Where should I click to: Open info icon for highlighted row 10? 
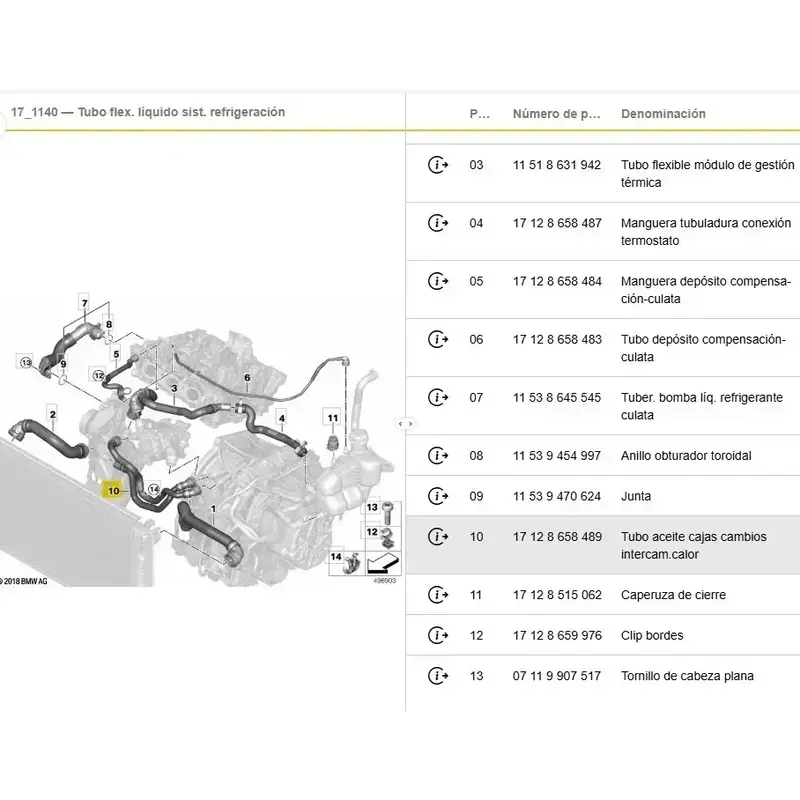[x=437, y=537]
